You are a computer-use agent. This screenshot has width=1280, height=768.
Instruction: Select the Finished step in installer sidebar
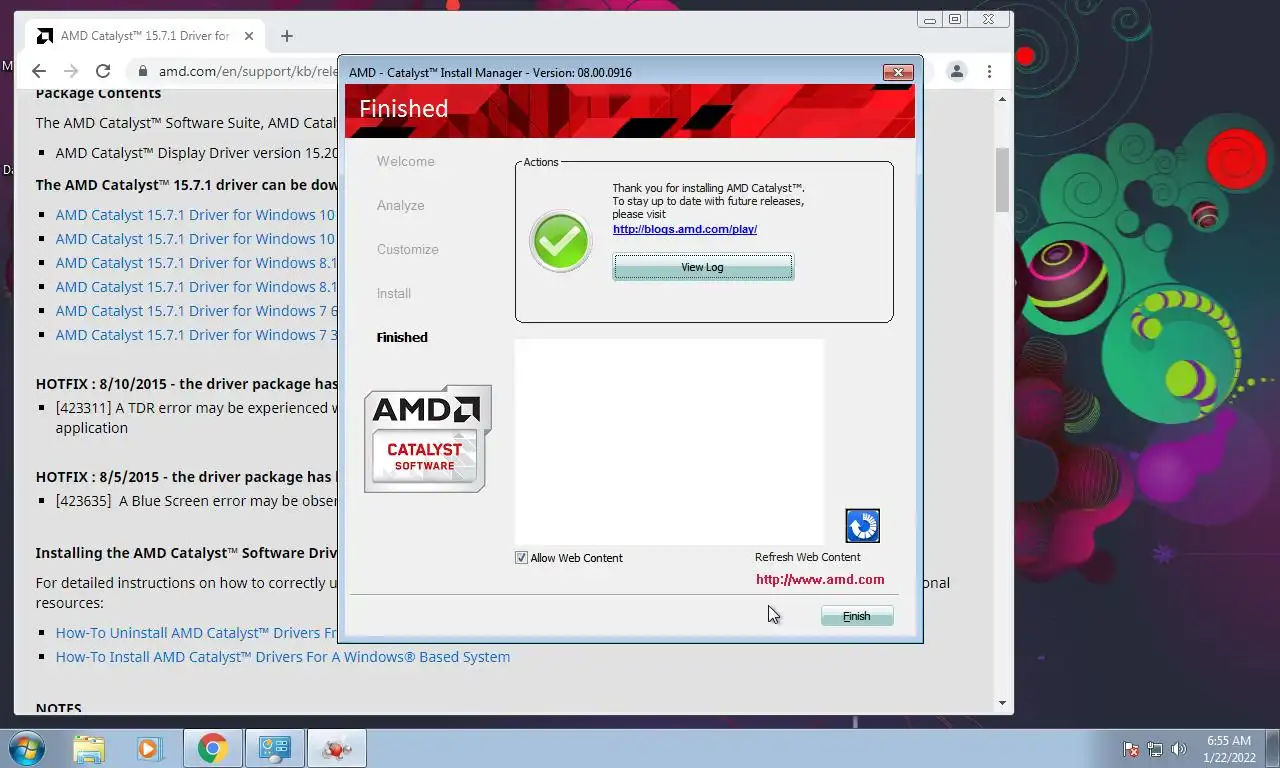click(402, 337)
